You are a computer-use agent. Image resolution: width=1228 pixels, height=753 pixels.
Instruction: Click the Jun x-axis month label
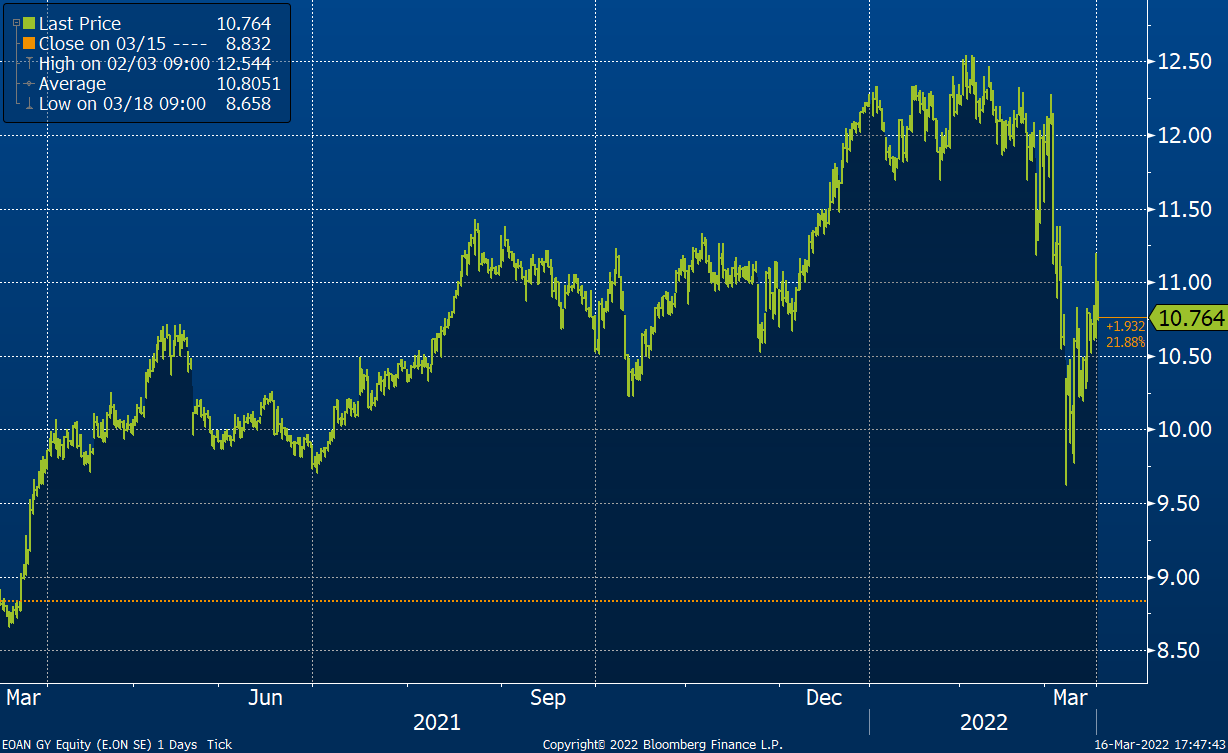[x=264, y=697]
